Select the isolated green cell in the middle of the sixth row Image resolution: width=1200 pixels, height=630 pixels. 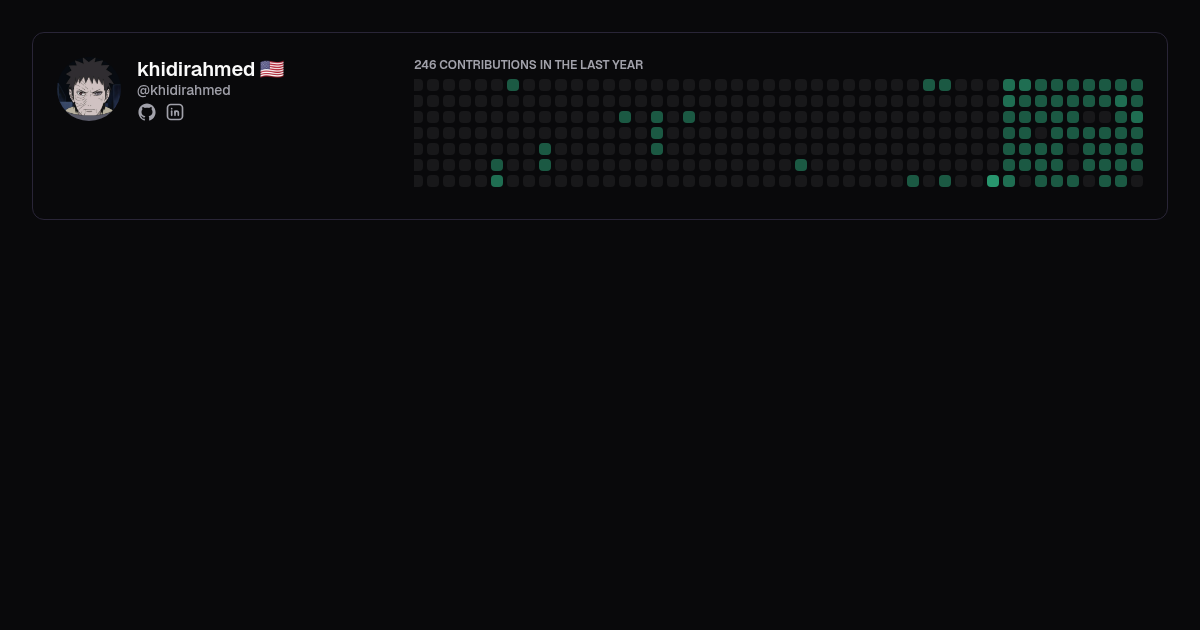[801, 165]
